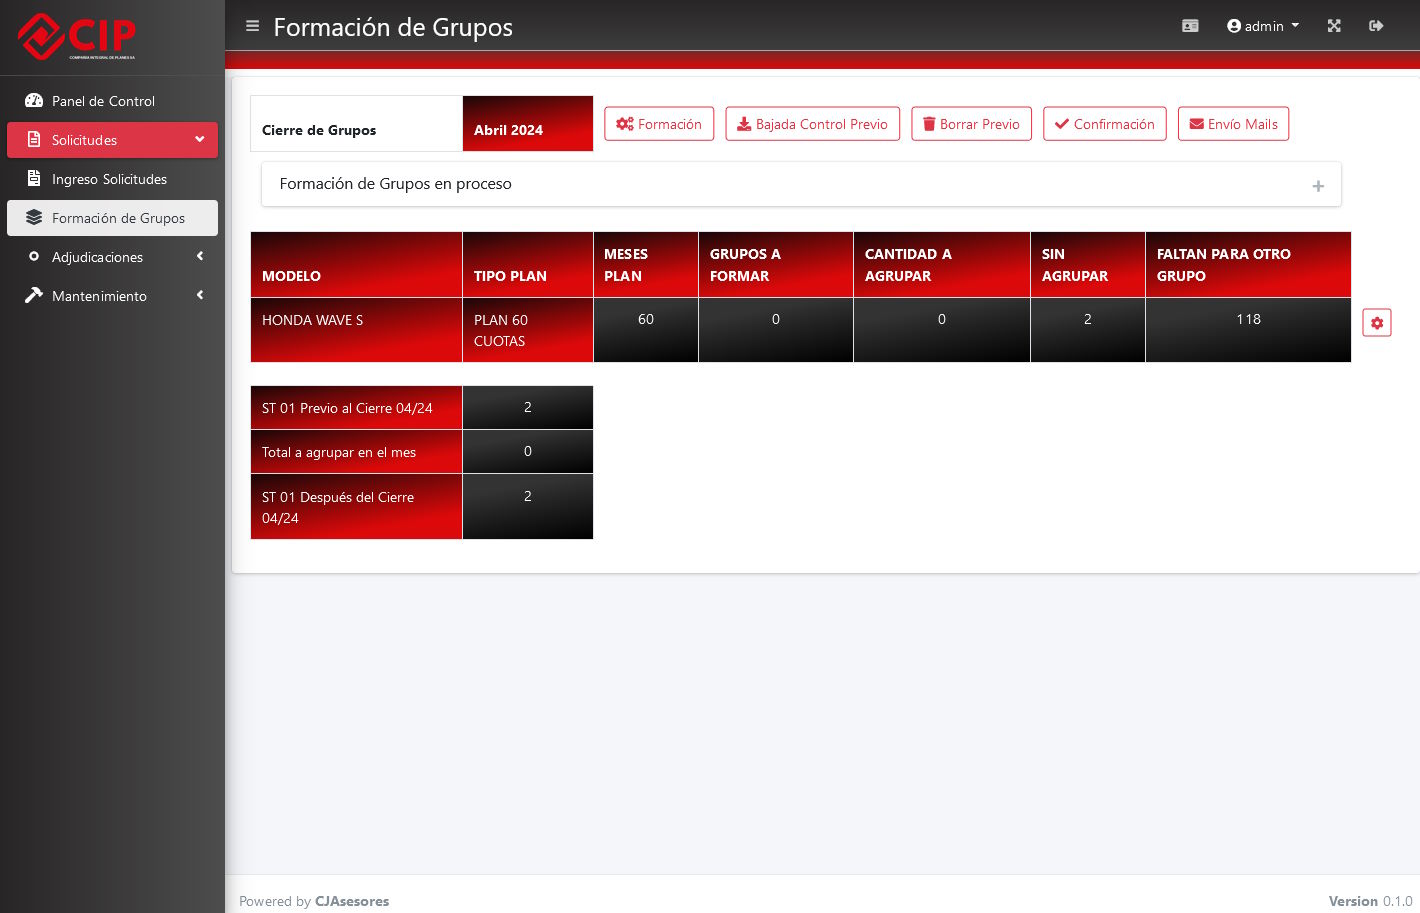Open the CJAsesores footer link

click(x=352, y=901)
